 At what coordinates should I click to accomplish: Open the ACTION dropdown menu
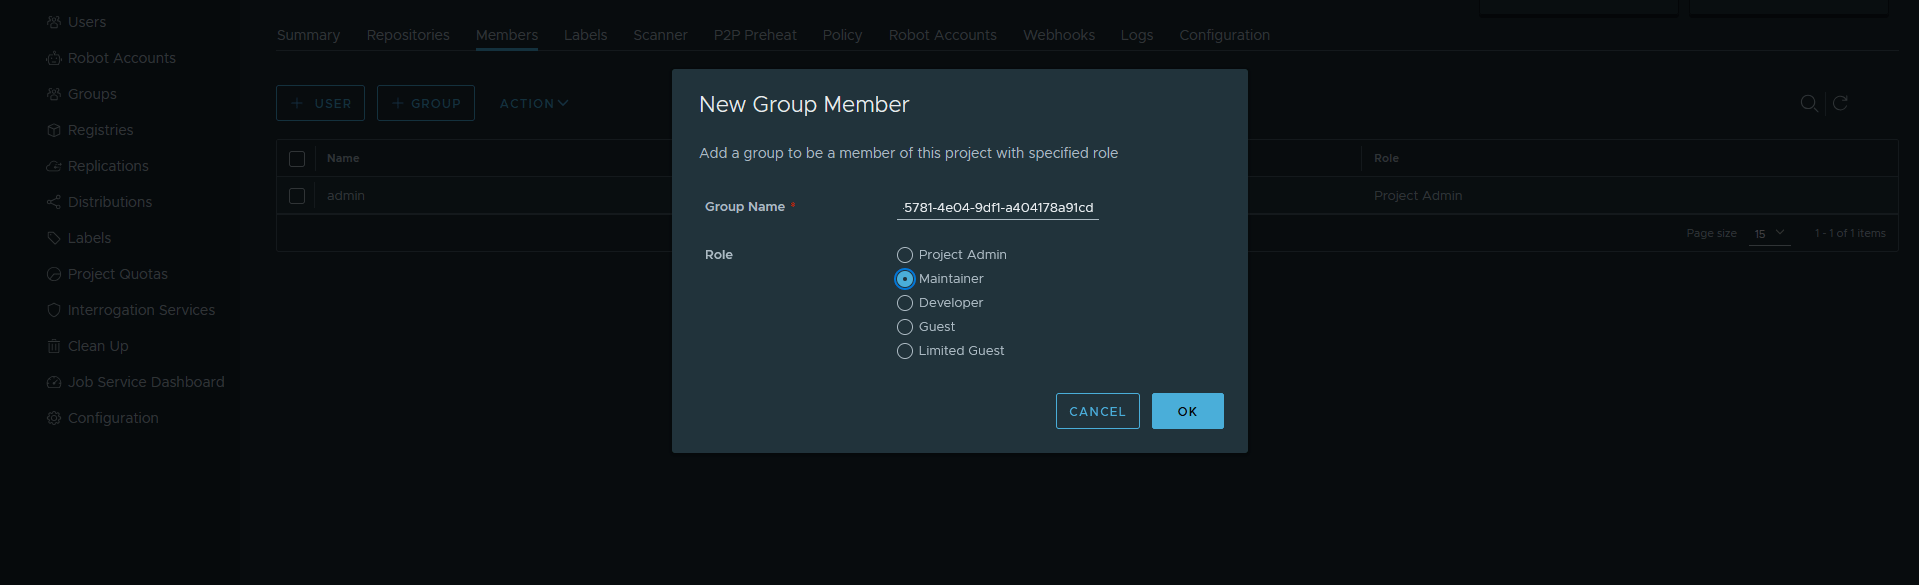[534, 103]
